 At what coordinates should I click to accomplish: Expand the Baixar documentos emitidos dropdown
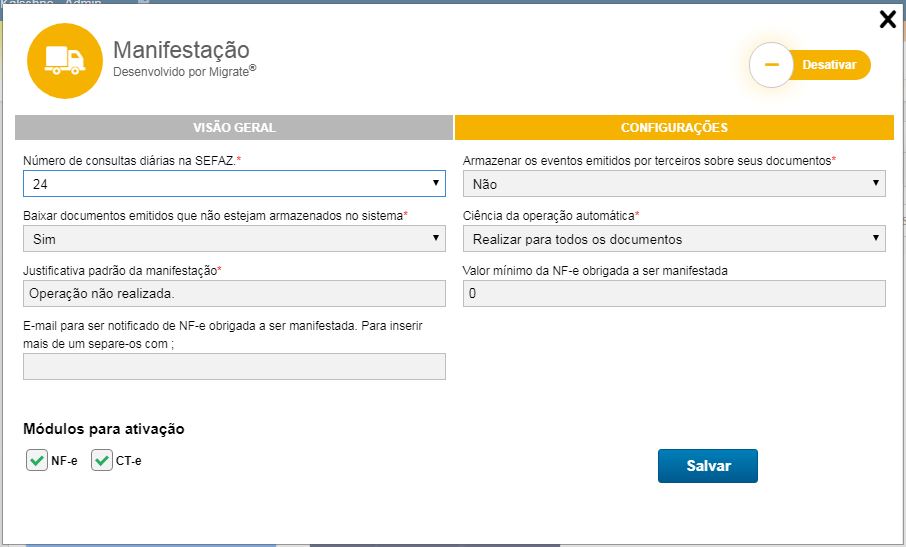(234, 239)
